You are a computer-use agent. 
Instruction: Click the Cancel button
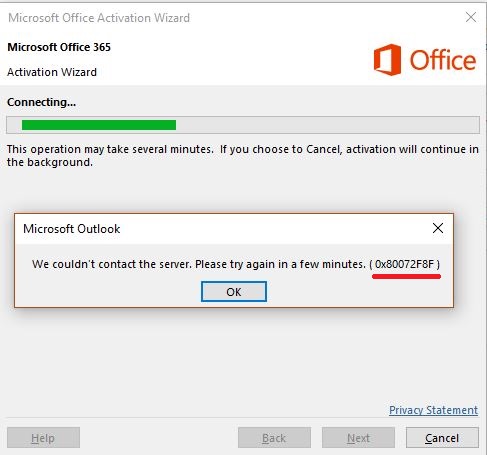(442, 438)
